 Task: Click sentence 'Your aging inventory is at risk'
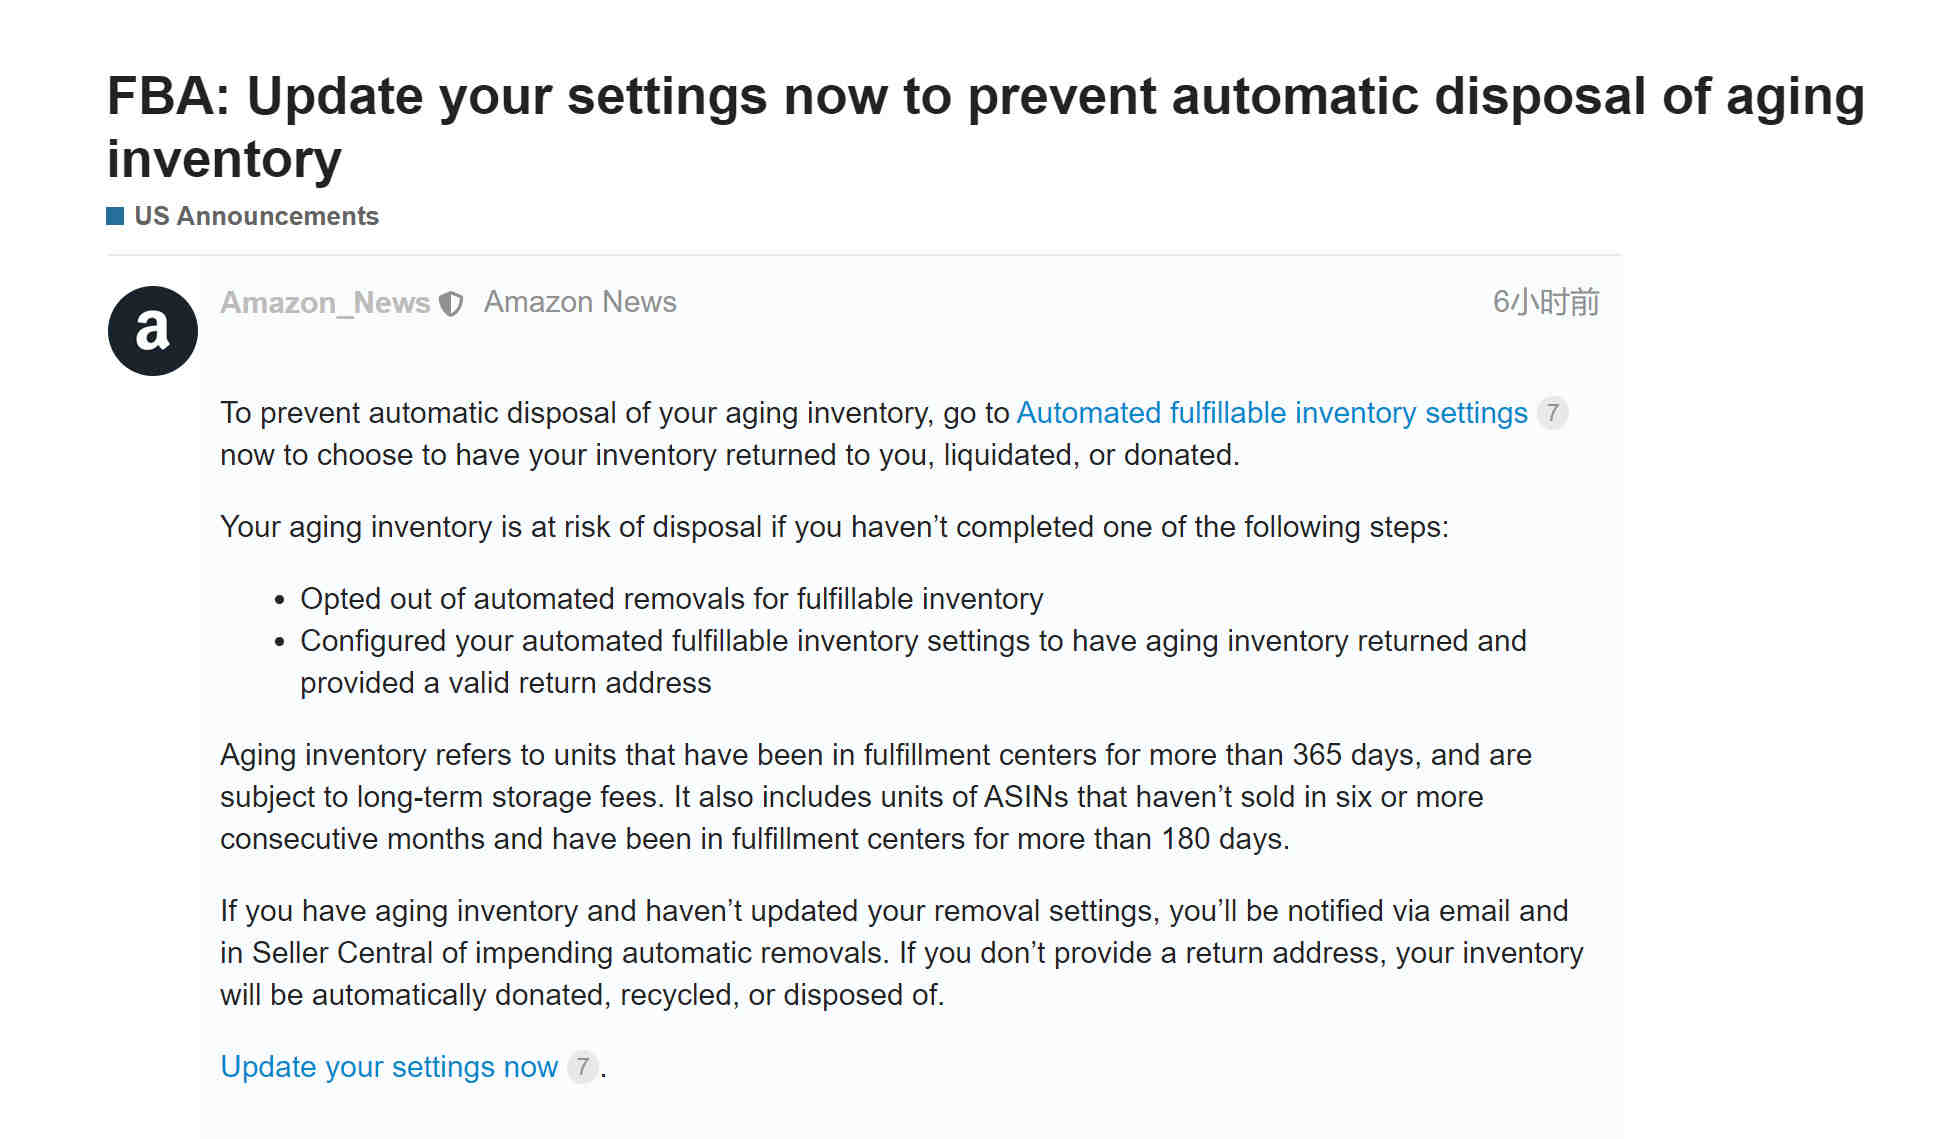(834, 526)
